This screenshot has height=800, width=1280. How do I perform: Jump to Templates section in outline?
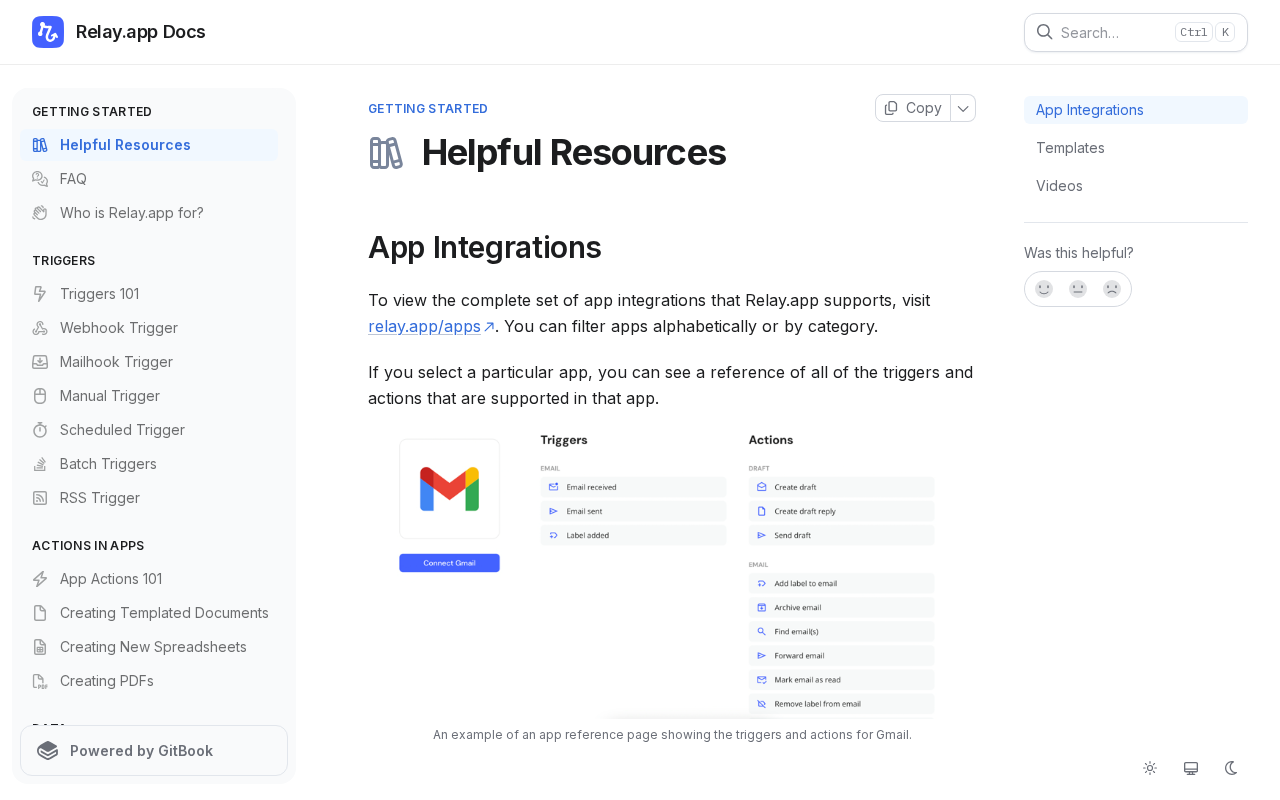[1136, 148]
